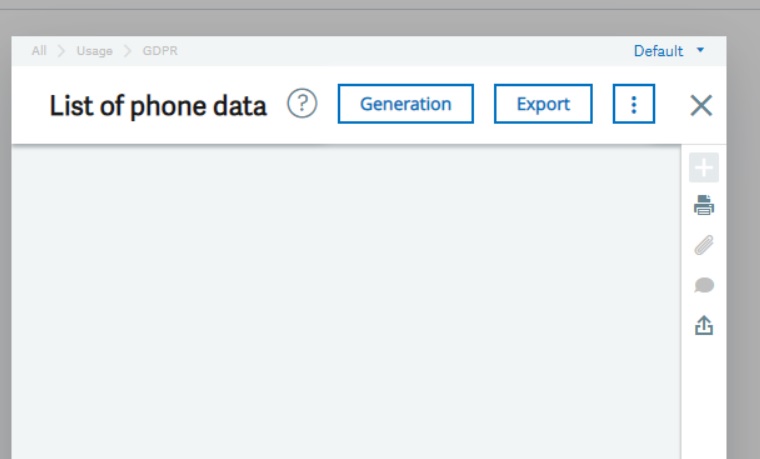Close the List of phone data panel
760x459 pixels.
point(701,105)
